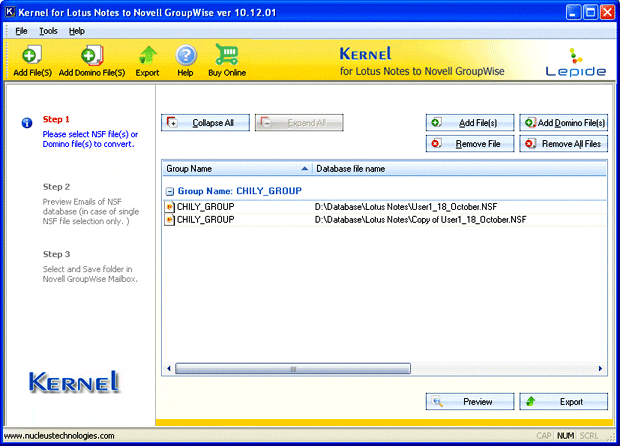The height and width of the screenshot is (446, 620).
Task: Click www.nucleustechnologies.com in the status bar
Action: point(59,436)
